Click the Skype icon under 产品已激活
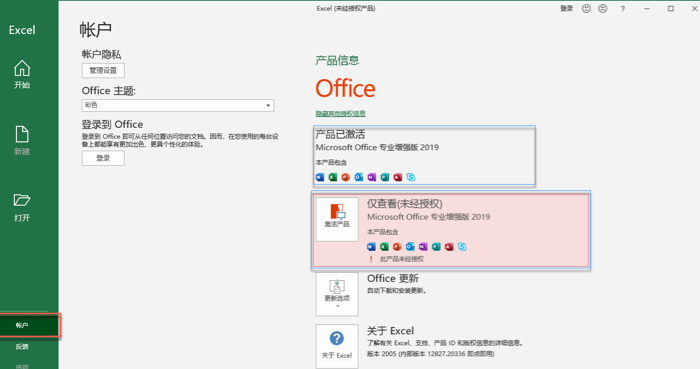The height and width of the screenshot is (369, 700). click(411, 177)
